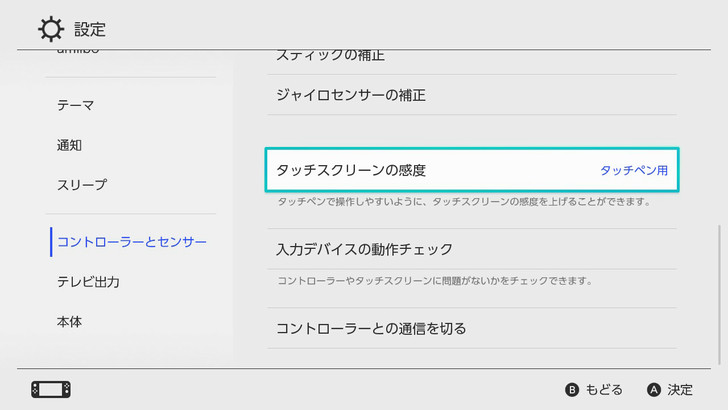728x410 pixels.
Task: Select コントローラーとの通信を切る
Action: [472, 328]
